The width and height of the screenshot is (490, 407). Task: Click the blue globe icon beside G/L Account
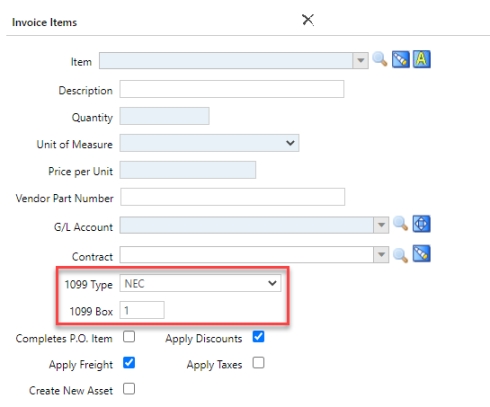click(x=422, y=224)
